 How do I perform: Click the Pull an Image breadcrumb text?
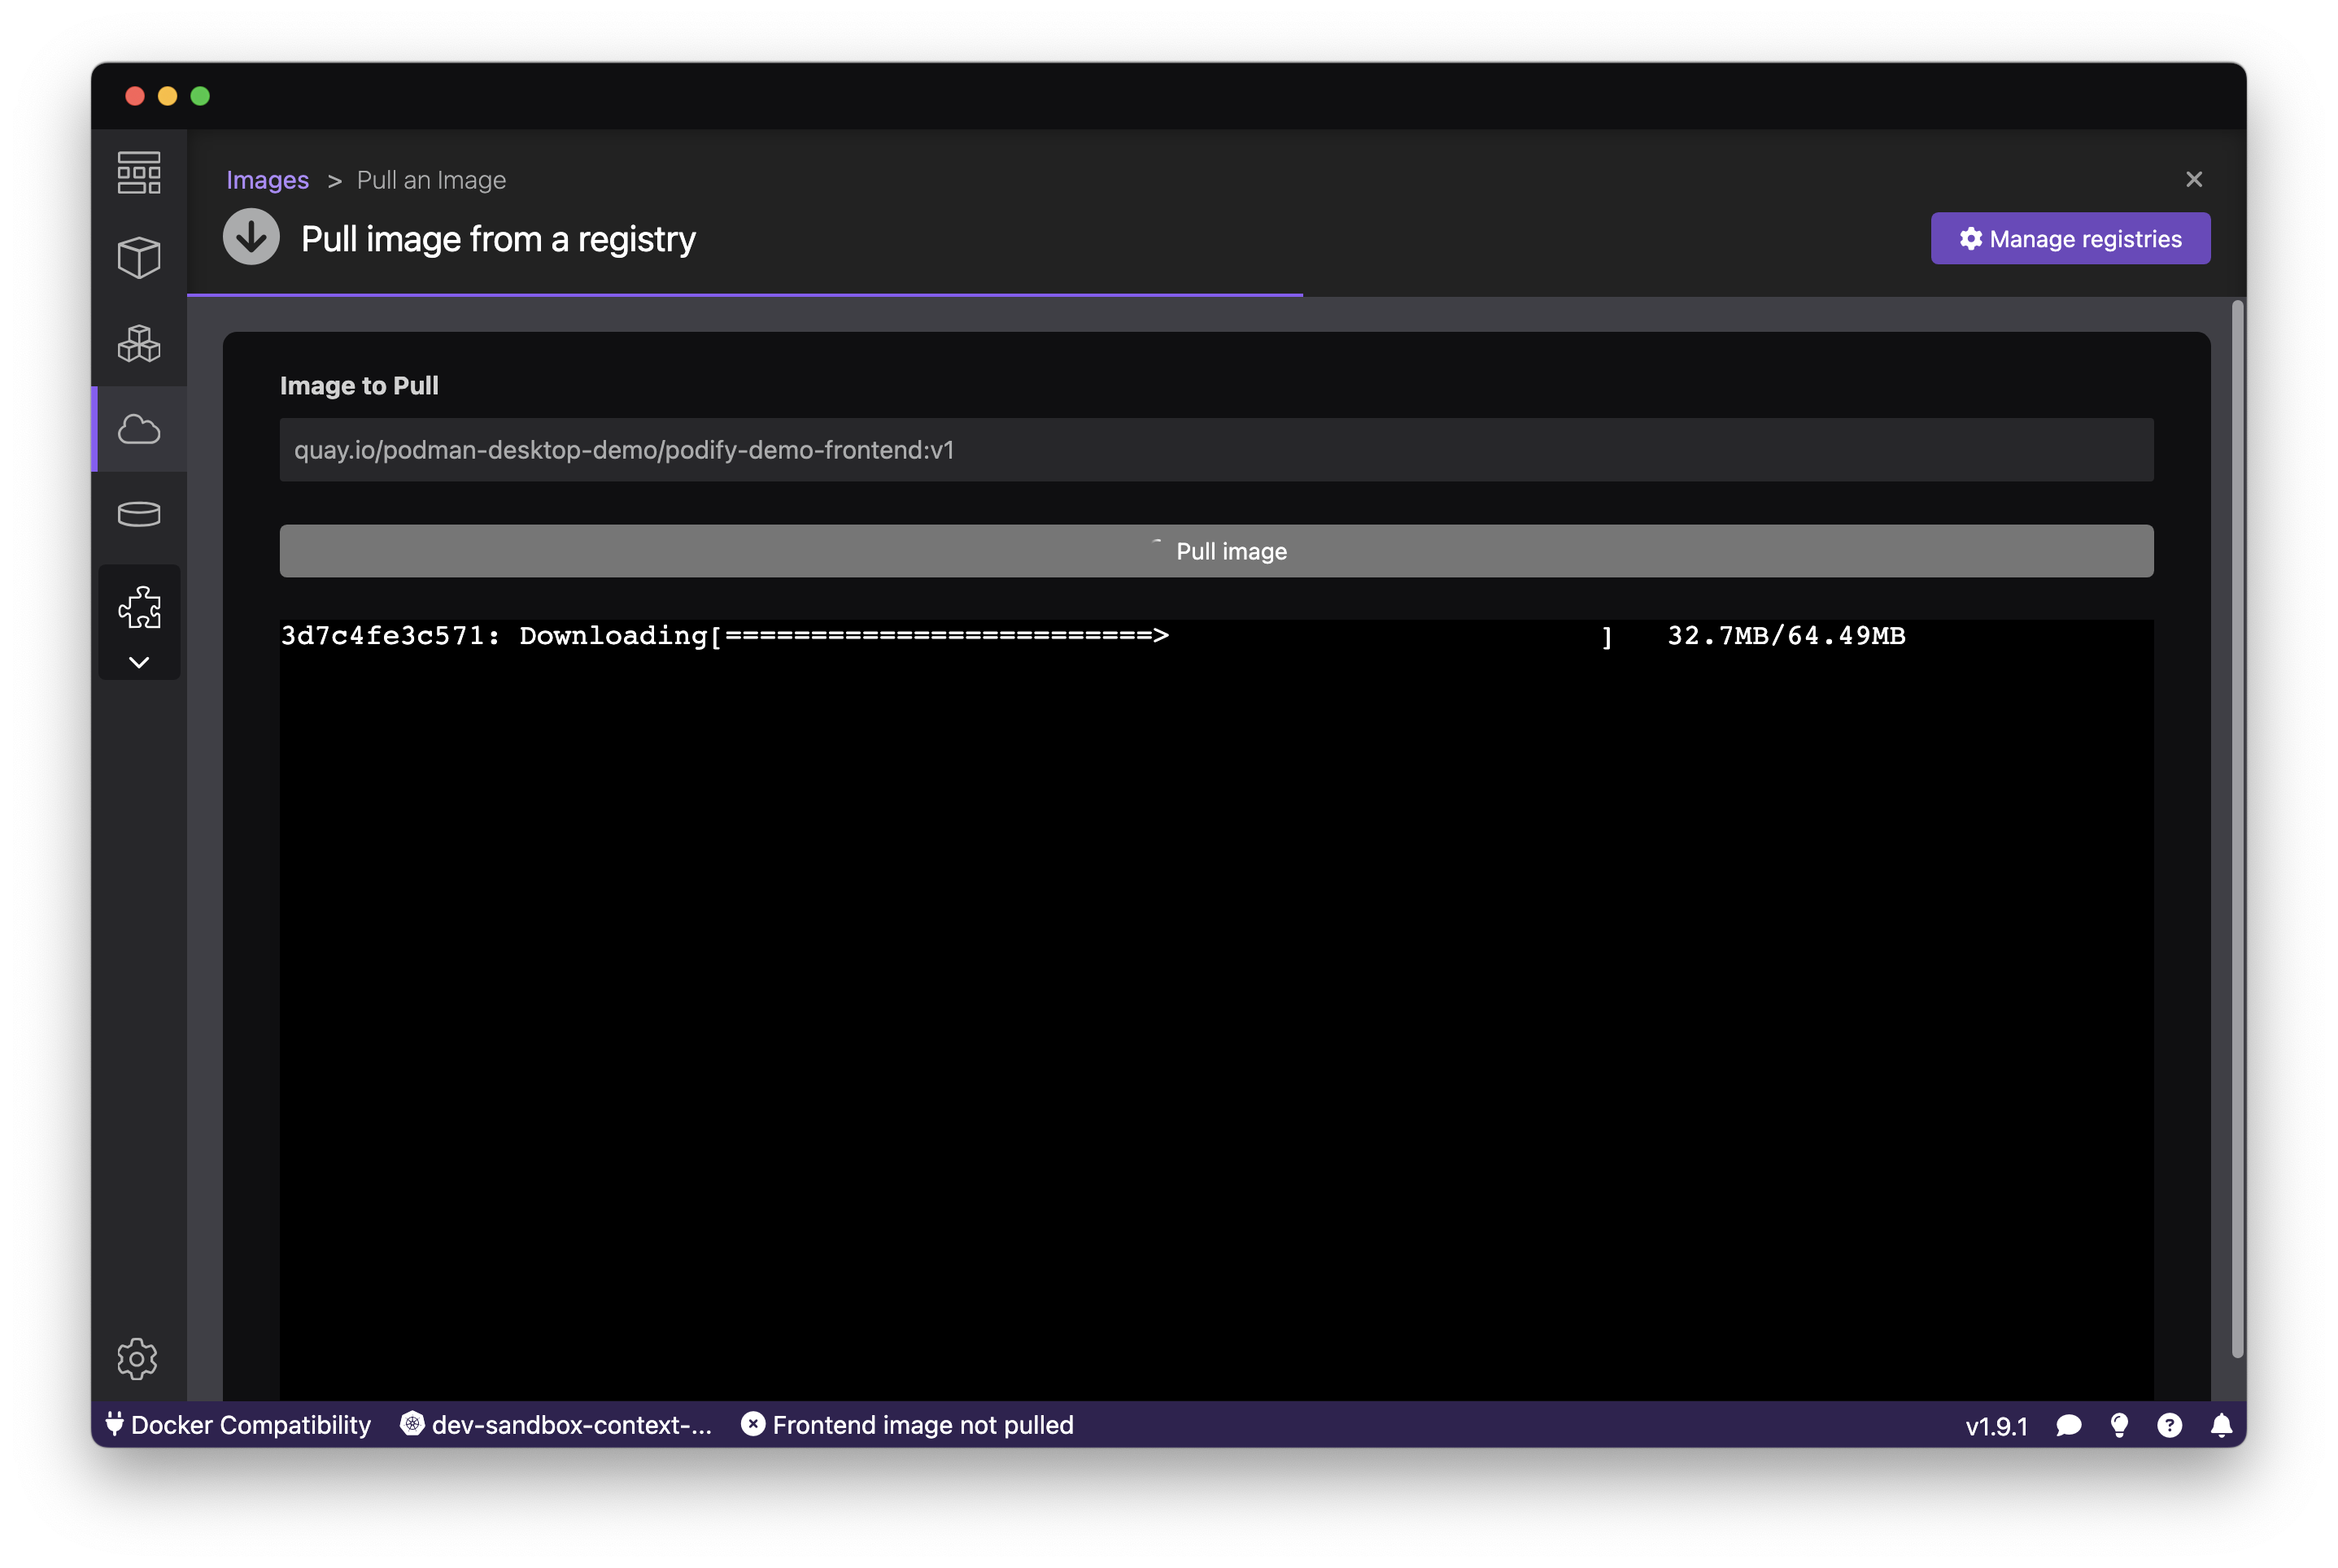[x=431, y=180]
